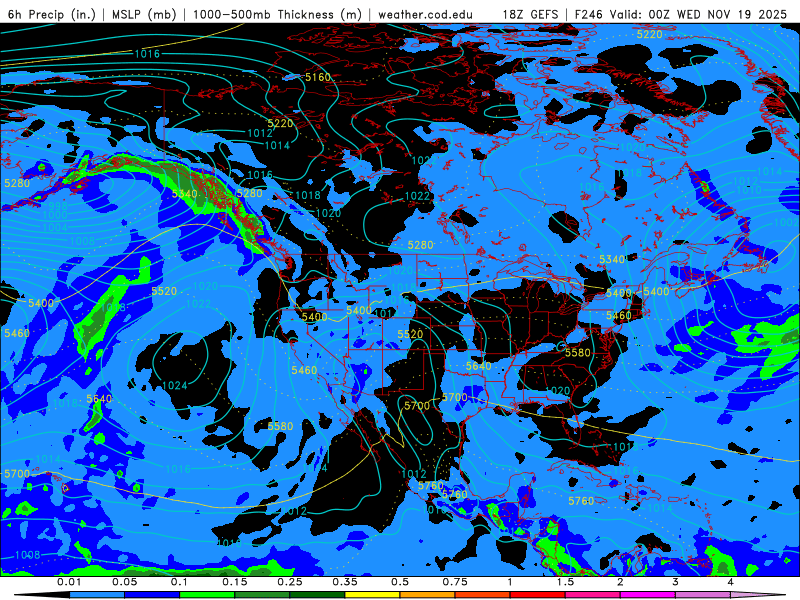The height and width of the screenshot is (600, 800).
Task: Click the weather.cod.edu source label
Action: point(426,14)
